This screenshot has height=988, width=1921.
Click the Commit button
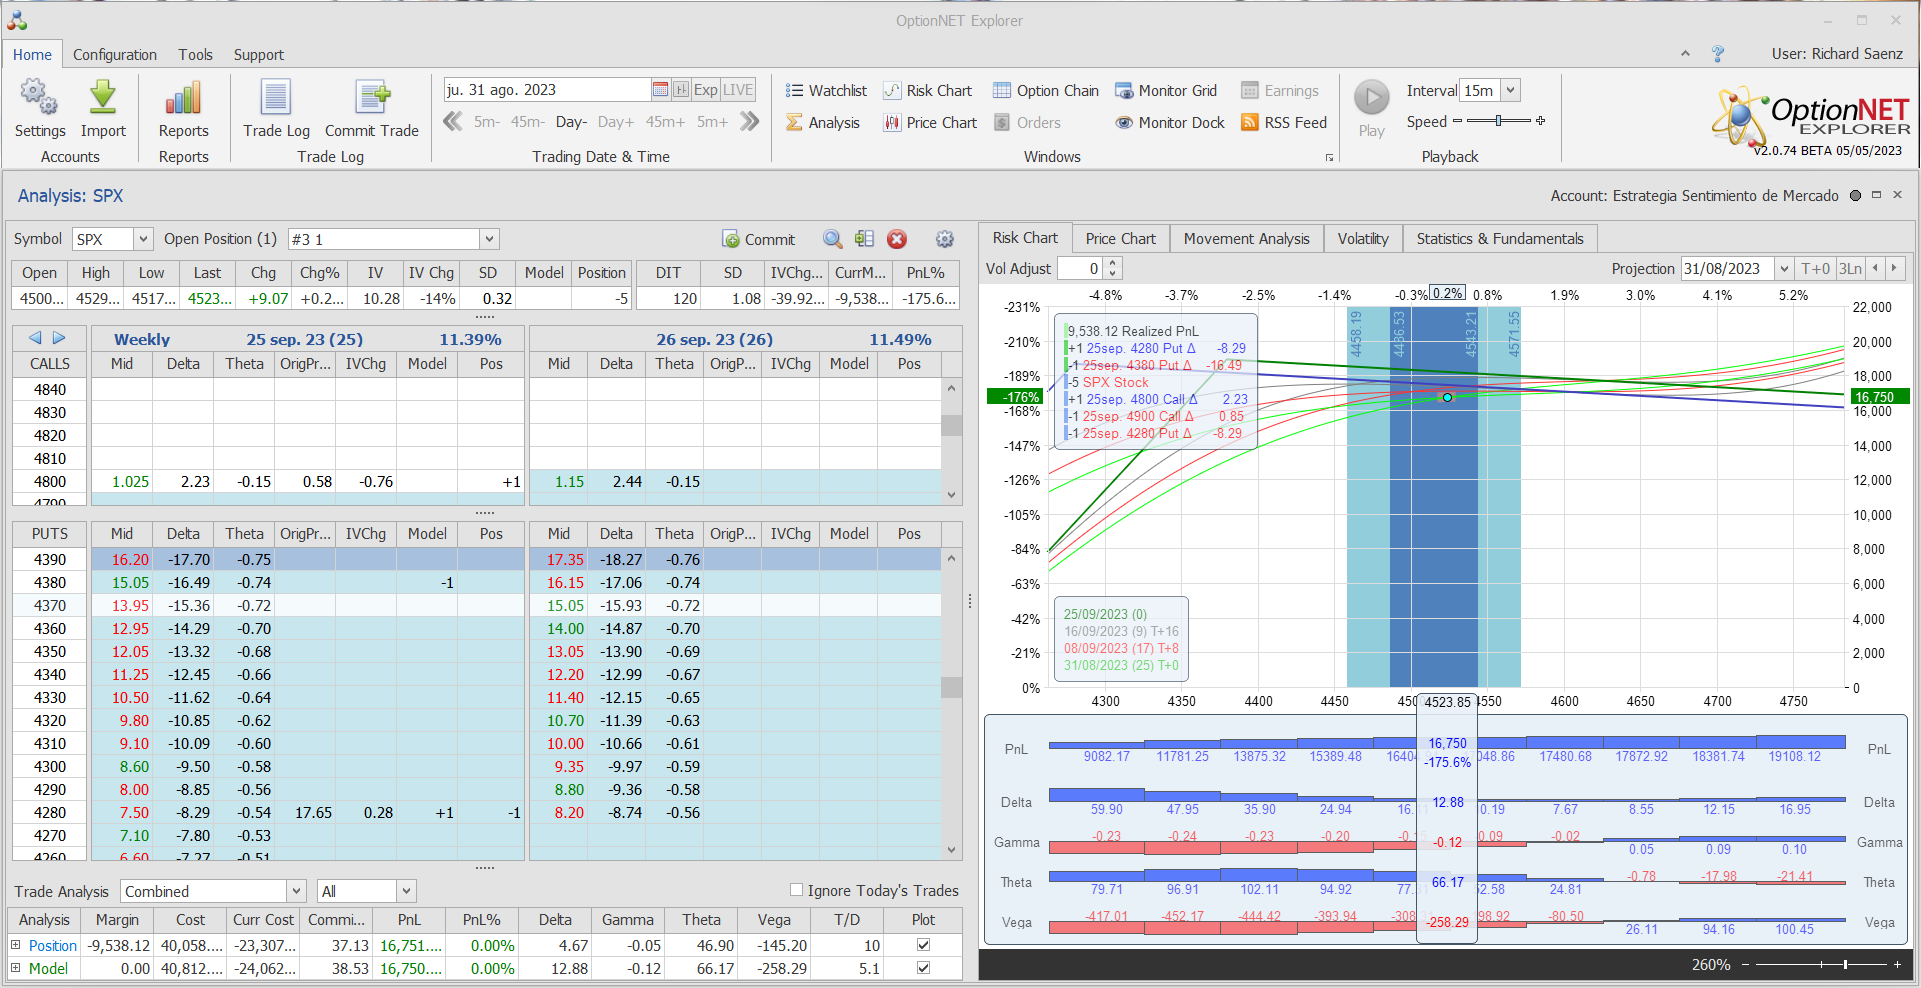(759, 239)
